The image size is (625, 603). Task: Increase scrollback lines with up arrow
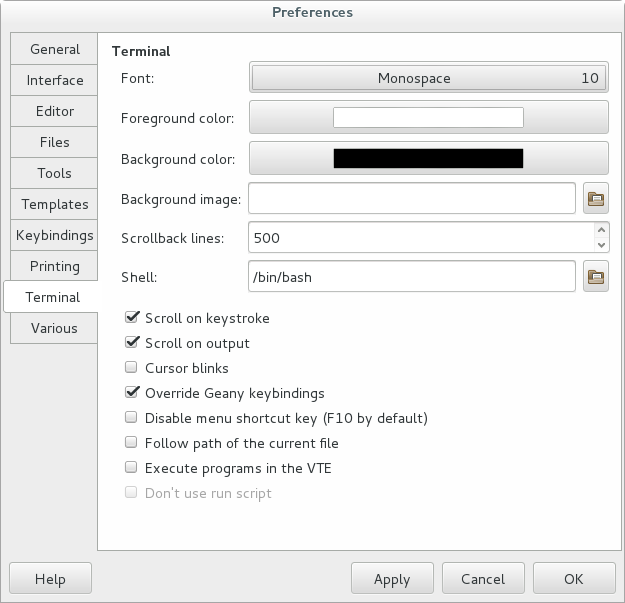pos(600,230)
